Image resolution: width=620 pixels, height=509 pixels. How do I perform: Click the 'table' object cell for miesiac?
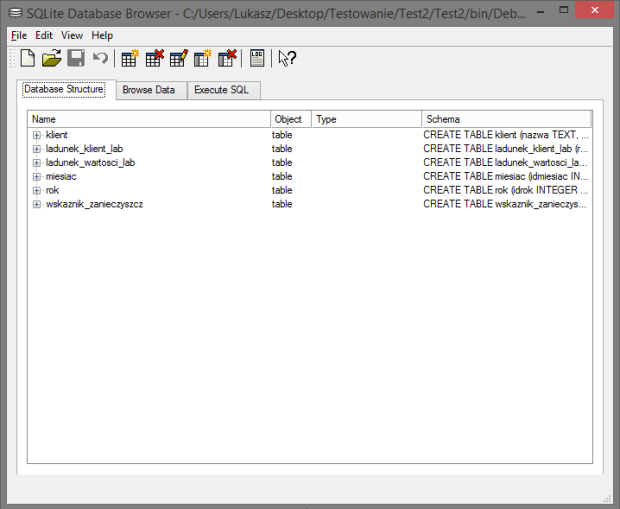coord(282,176)
